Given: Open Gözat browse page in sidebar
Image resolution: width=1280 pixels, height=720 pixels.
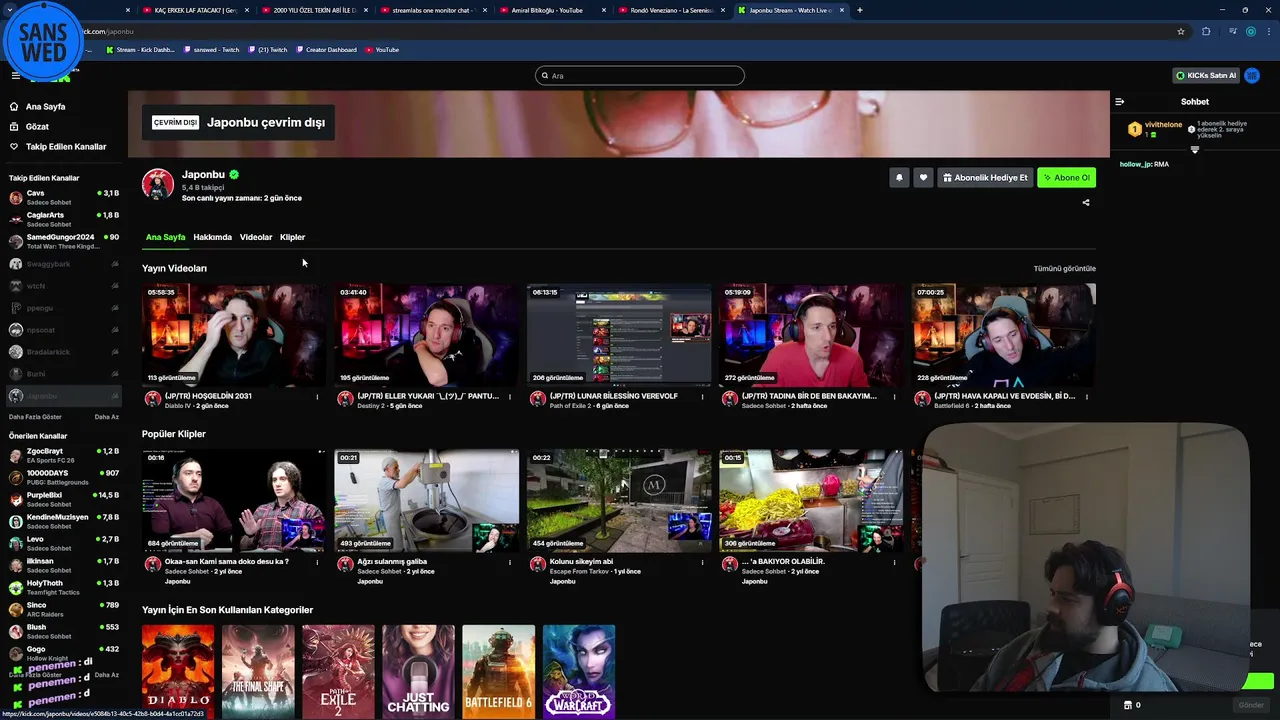Looking at the screenshot, I should [37, 127].
